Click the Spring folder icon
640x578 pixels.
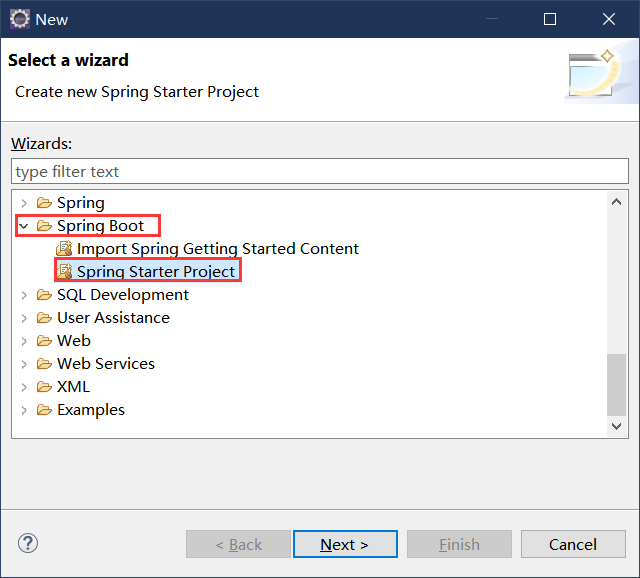click(44, 203)
